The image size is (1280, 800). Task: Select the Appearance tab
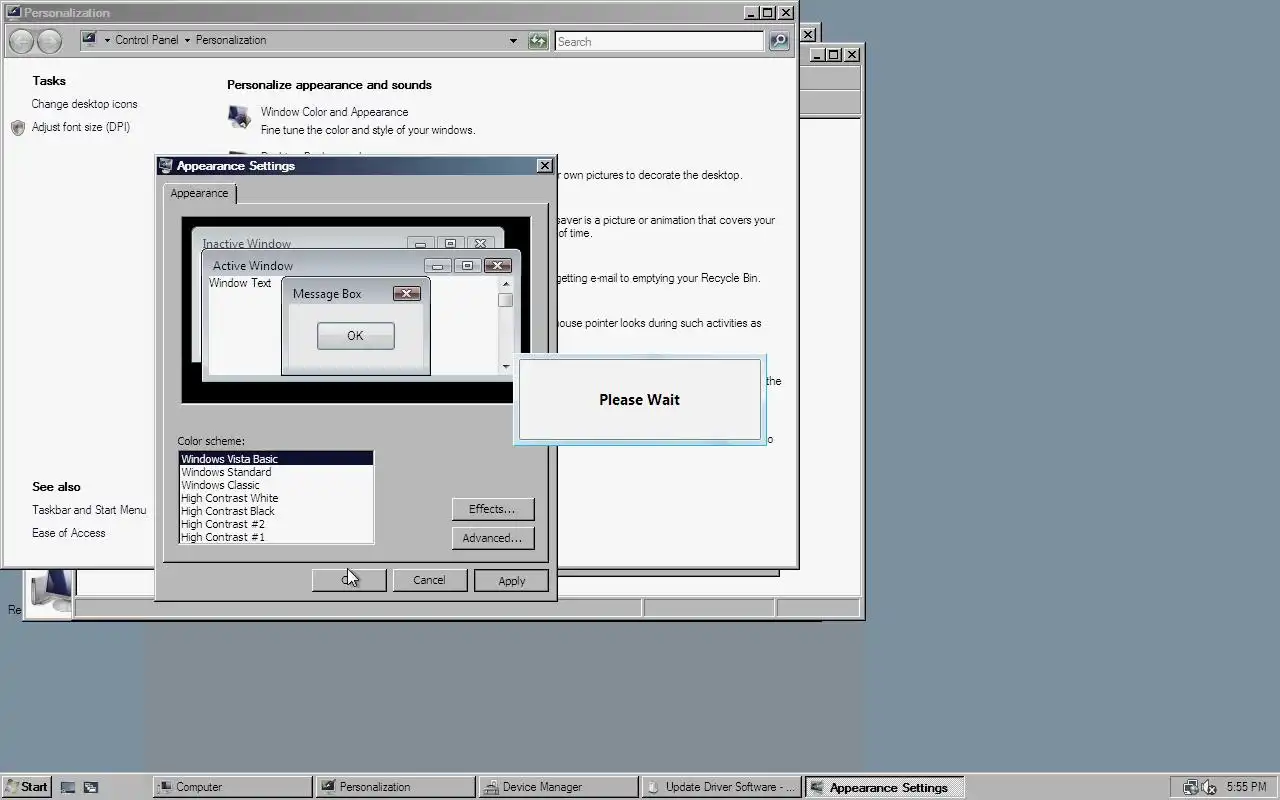199,193
